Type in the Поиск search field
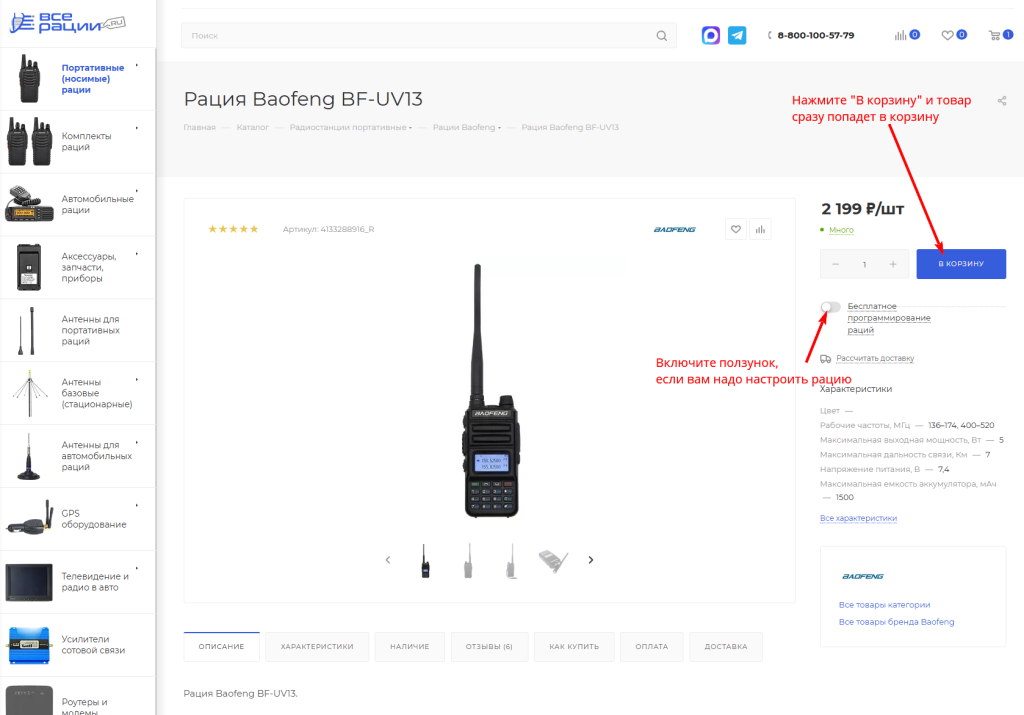 (420, 36)
